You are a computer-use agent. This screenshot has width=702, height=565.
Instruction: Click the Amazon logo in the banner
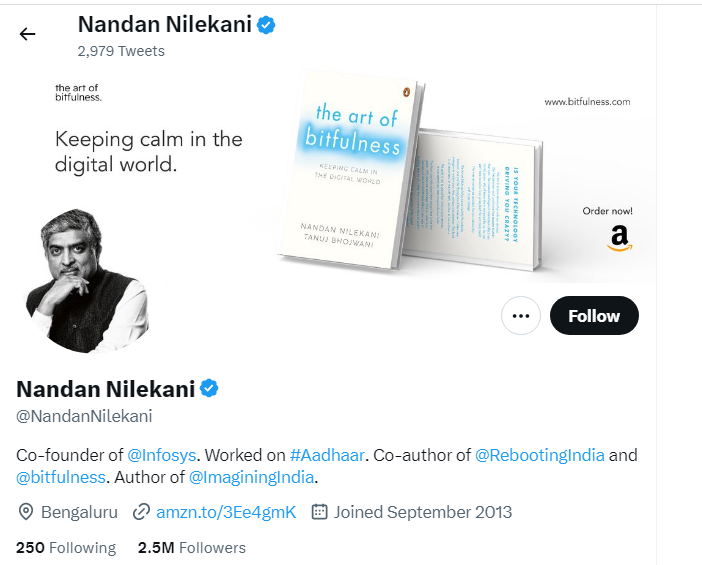[620, 238]
